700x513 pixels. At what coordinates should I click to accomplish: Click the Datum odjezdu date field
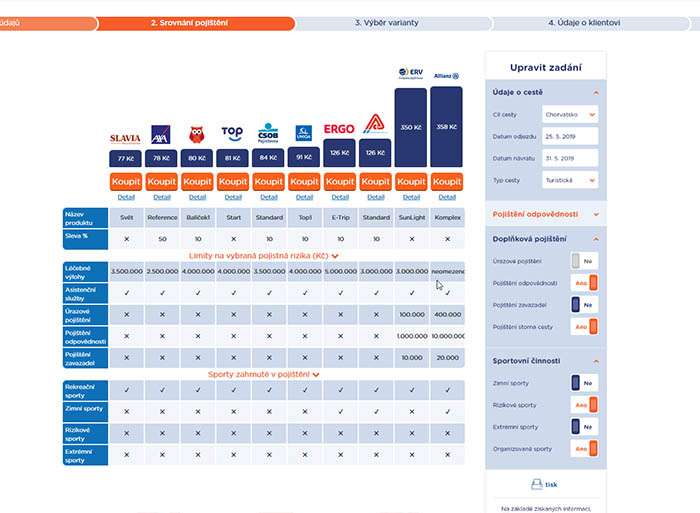click(x=569, y=137)
